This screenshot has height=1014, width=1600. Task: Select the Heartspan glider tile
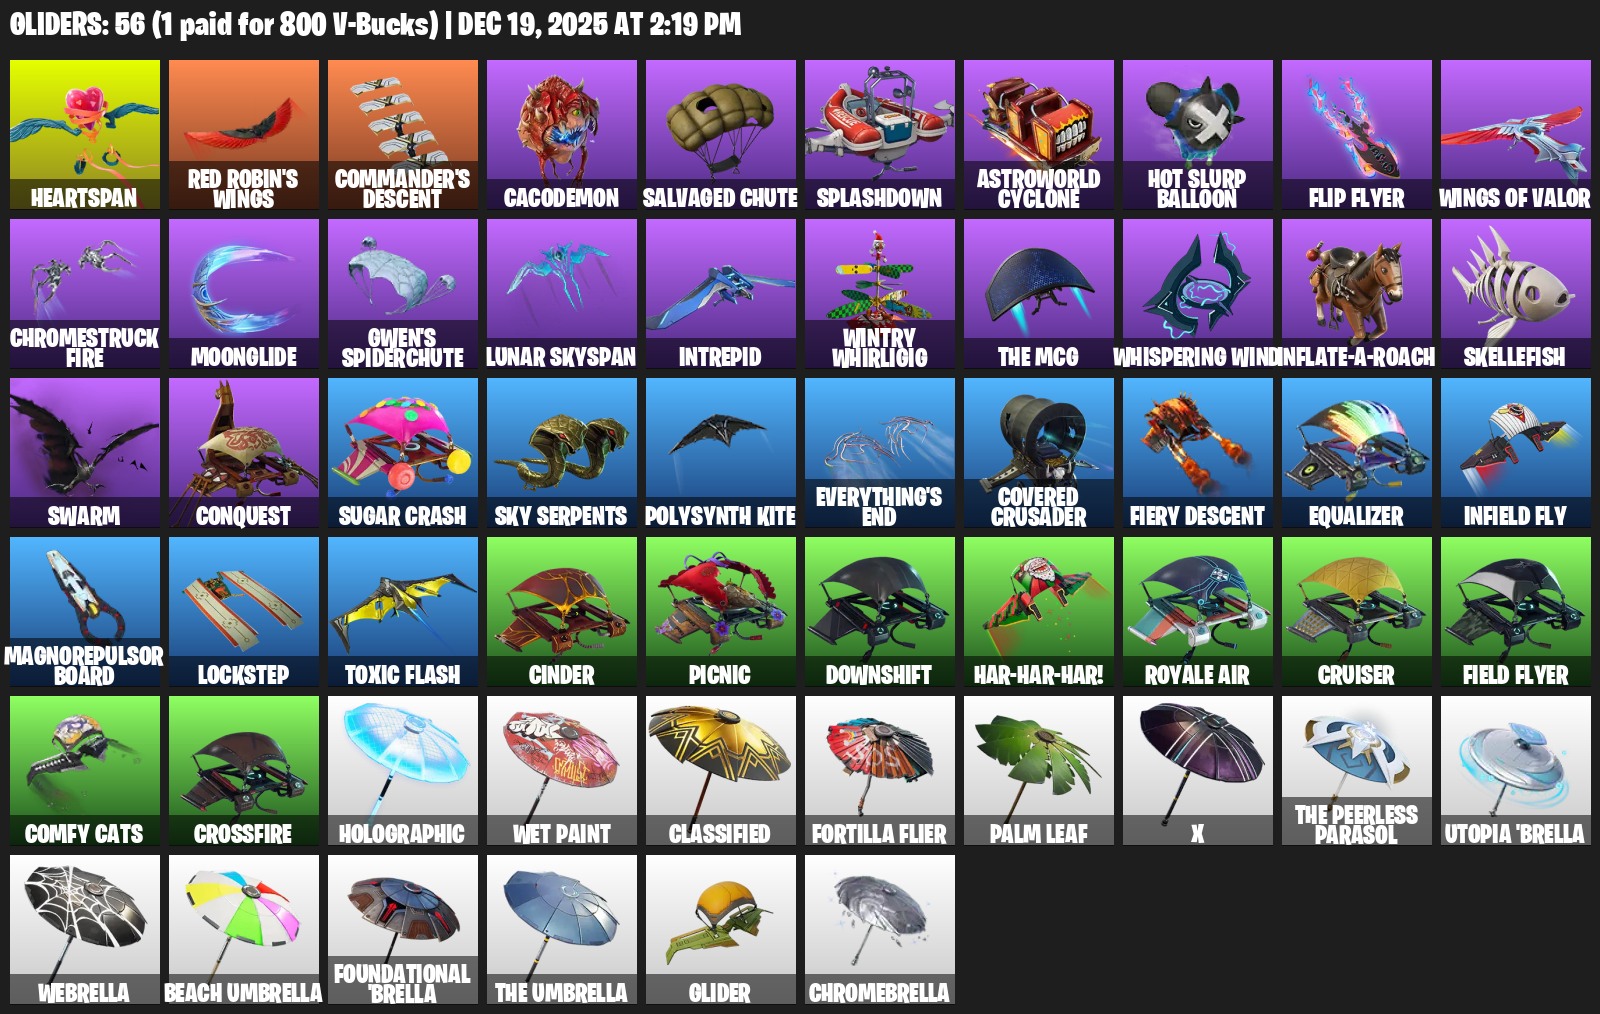click(x=85, y=135)
